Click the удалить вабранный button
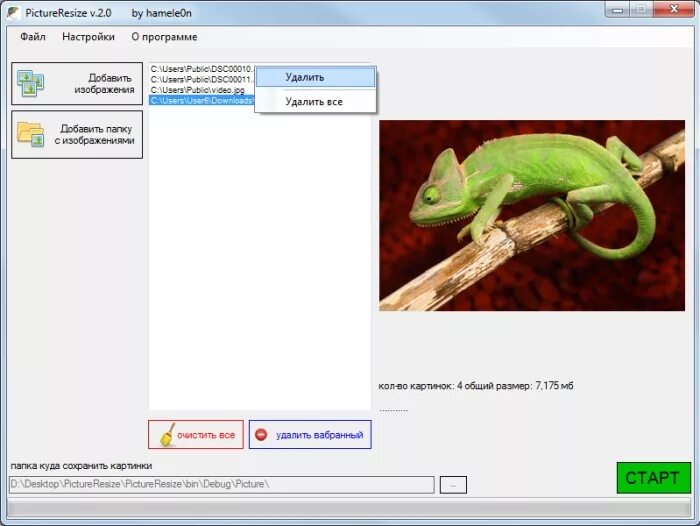This screenshot has height=526, width=700. pyautogui.click(x=310, y=434)
